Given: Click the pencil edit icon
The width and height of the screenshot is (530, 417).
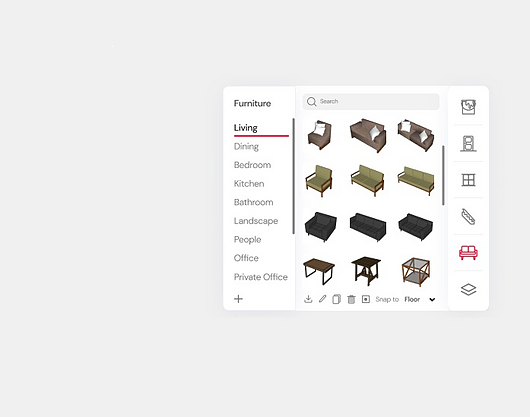Looking at the screenshot, I should coord(322,299).
